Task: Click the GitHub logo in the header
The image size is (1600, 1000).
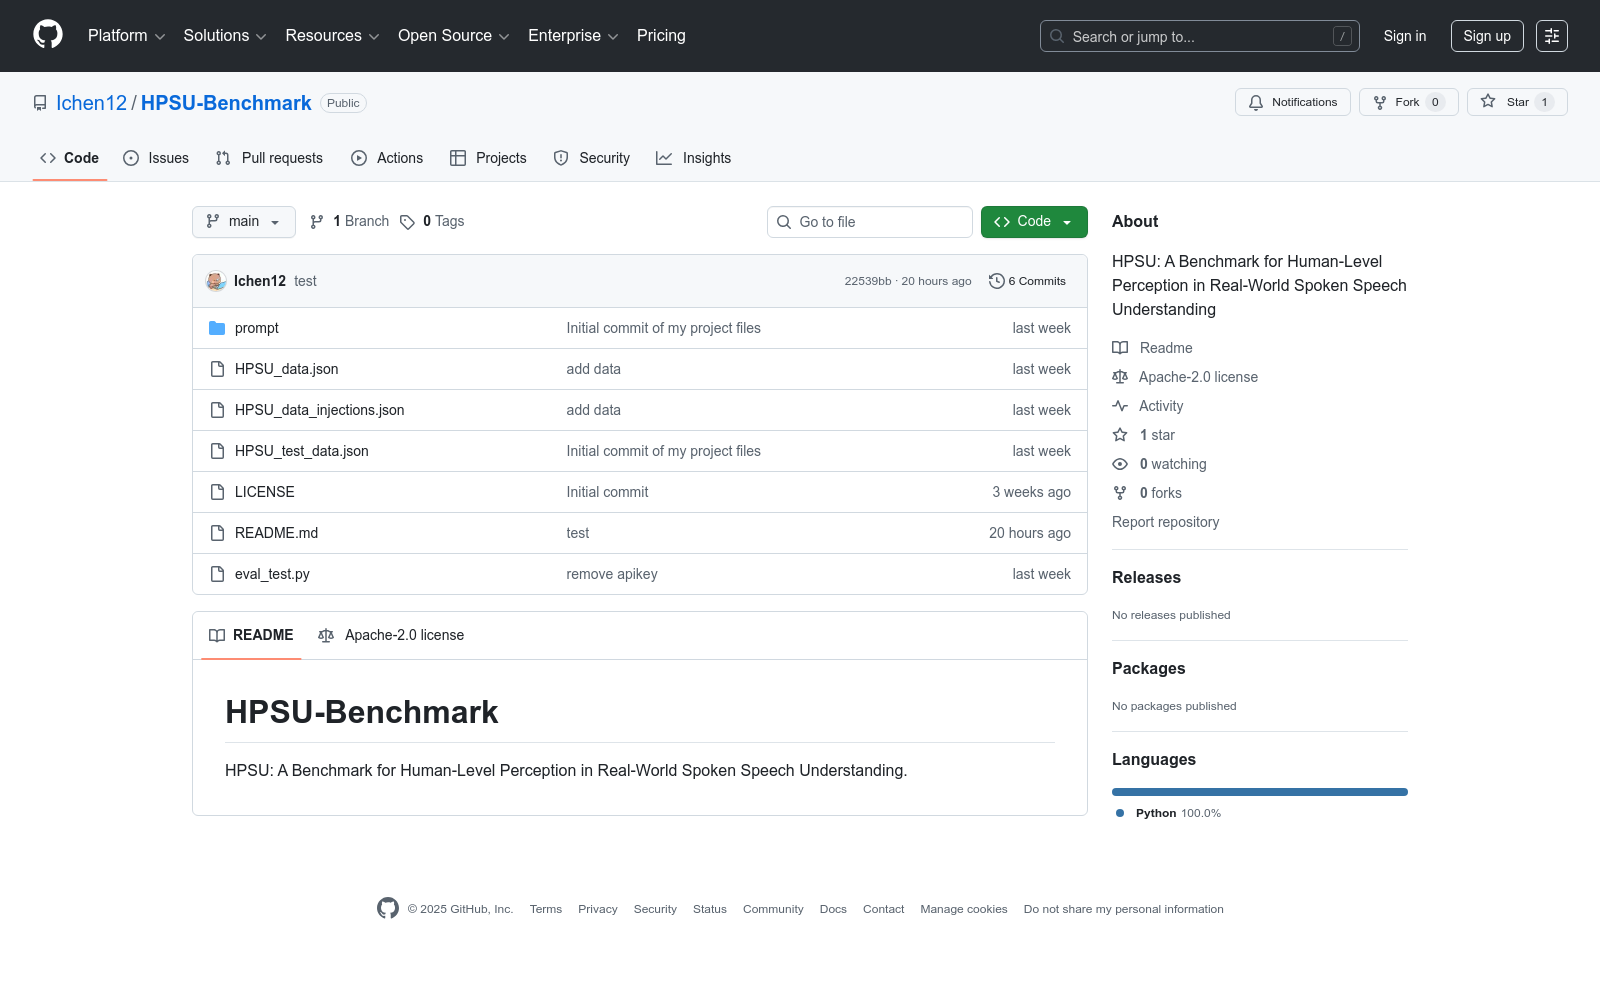Action: click(x=48, y=35)
